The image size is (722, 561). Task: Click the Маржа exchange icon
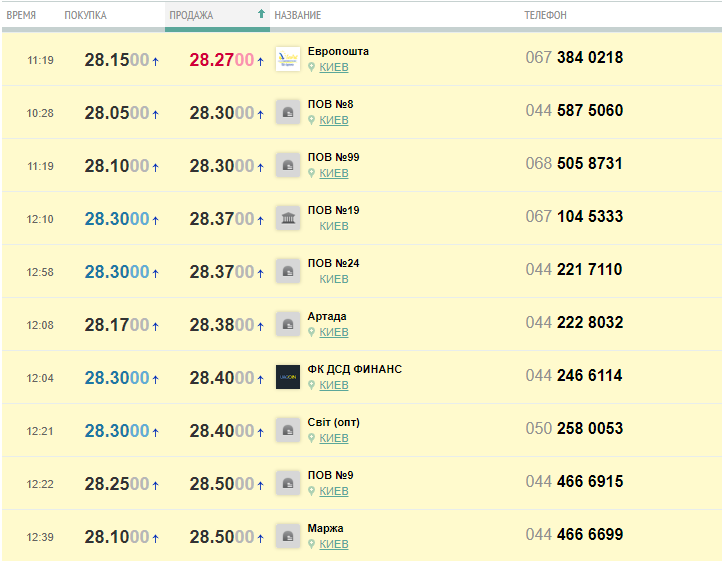click(x=287, y=536)
